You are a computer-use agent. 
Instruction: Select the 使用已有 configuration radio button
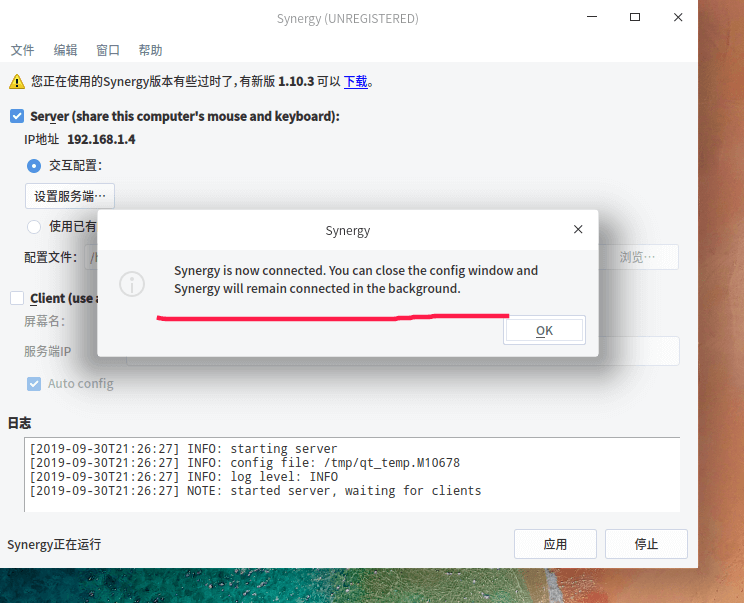point(34,227)
